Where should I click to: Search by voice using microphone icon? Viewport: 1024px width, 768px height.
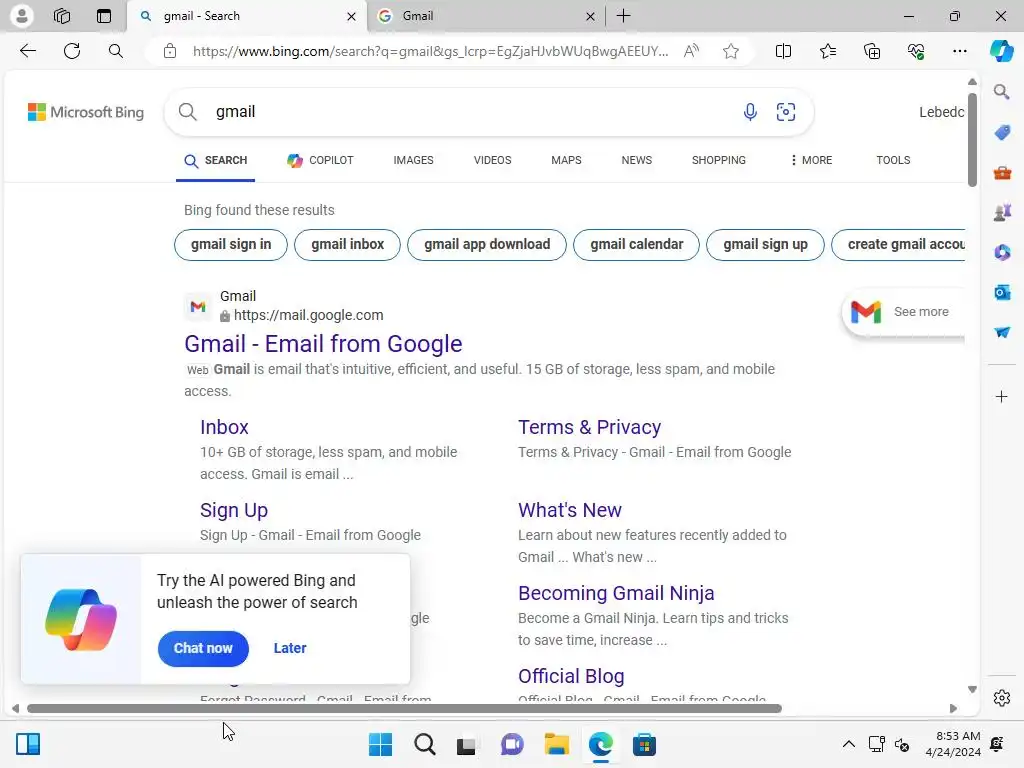[x=750, y=112]
